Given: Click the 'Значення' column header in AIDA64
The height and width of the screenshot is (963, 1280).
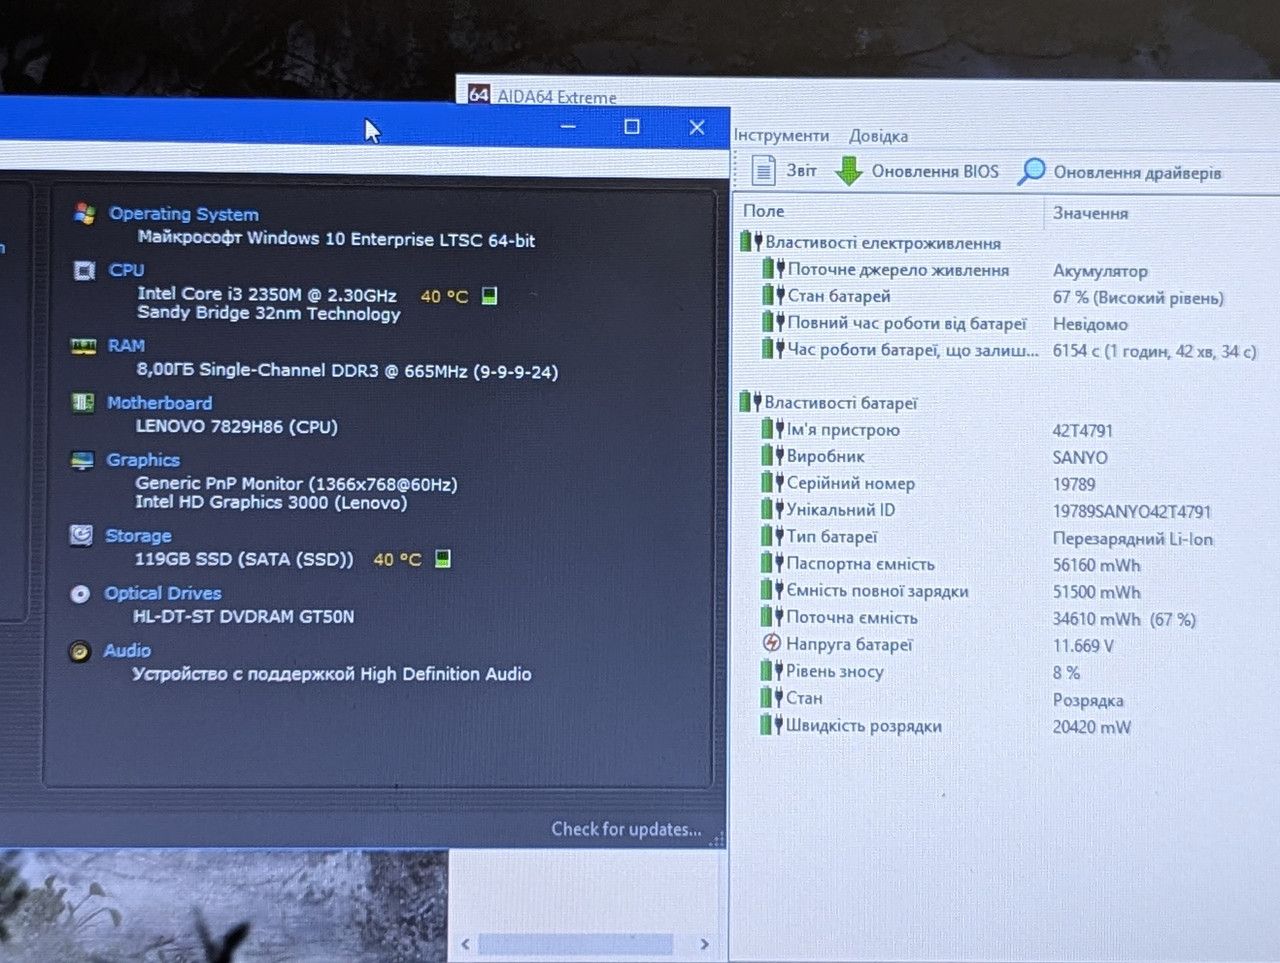Looking at the screenshot, I should click(1090, 213).
